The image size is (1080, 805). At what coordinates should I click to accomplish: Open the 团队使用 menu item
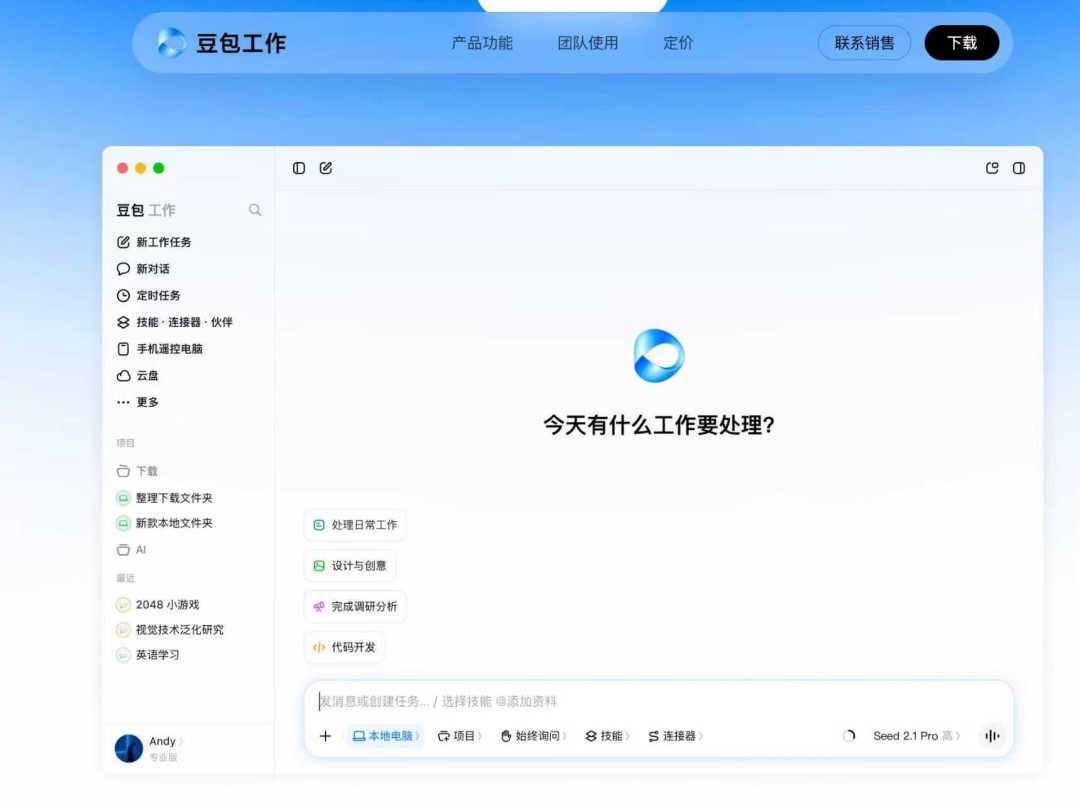(x=588, y=43)
